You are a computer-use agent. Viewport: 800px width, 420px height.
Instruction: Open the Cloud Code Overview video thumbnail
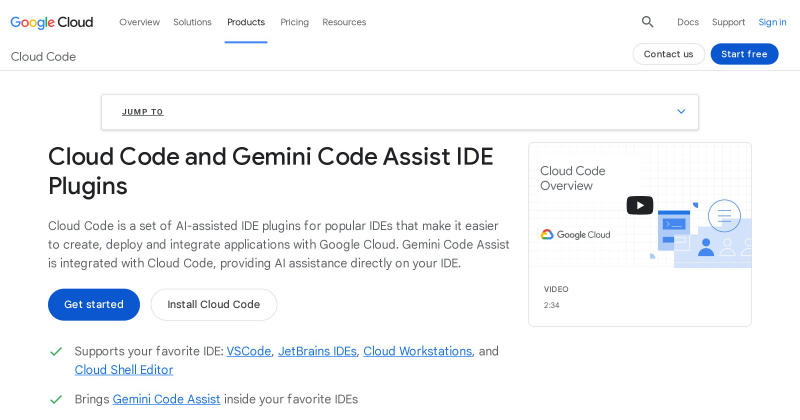(640, 205)
